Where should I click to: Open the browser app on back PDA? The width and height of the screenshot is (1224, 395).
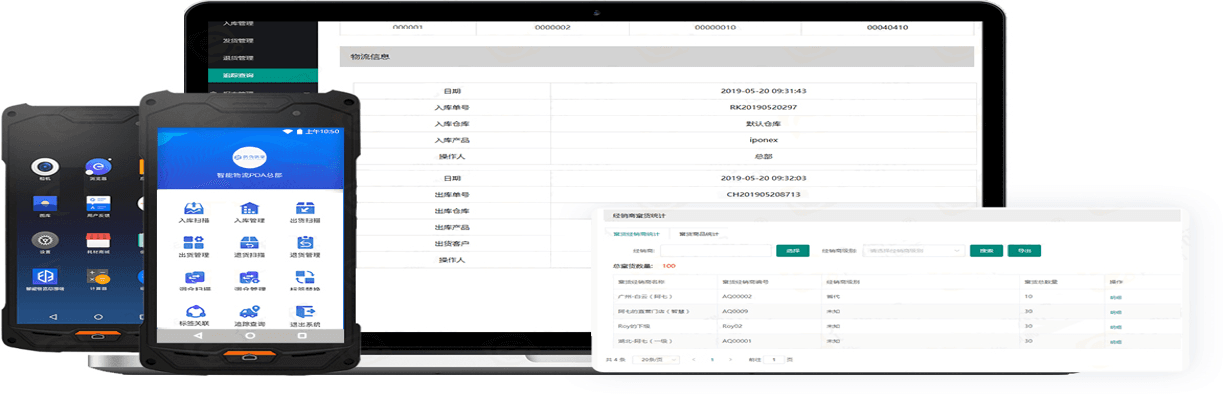(x=97, y=166)
